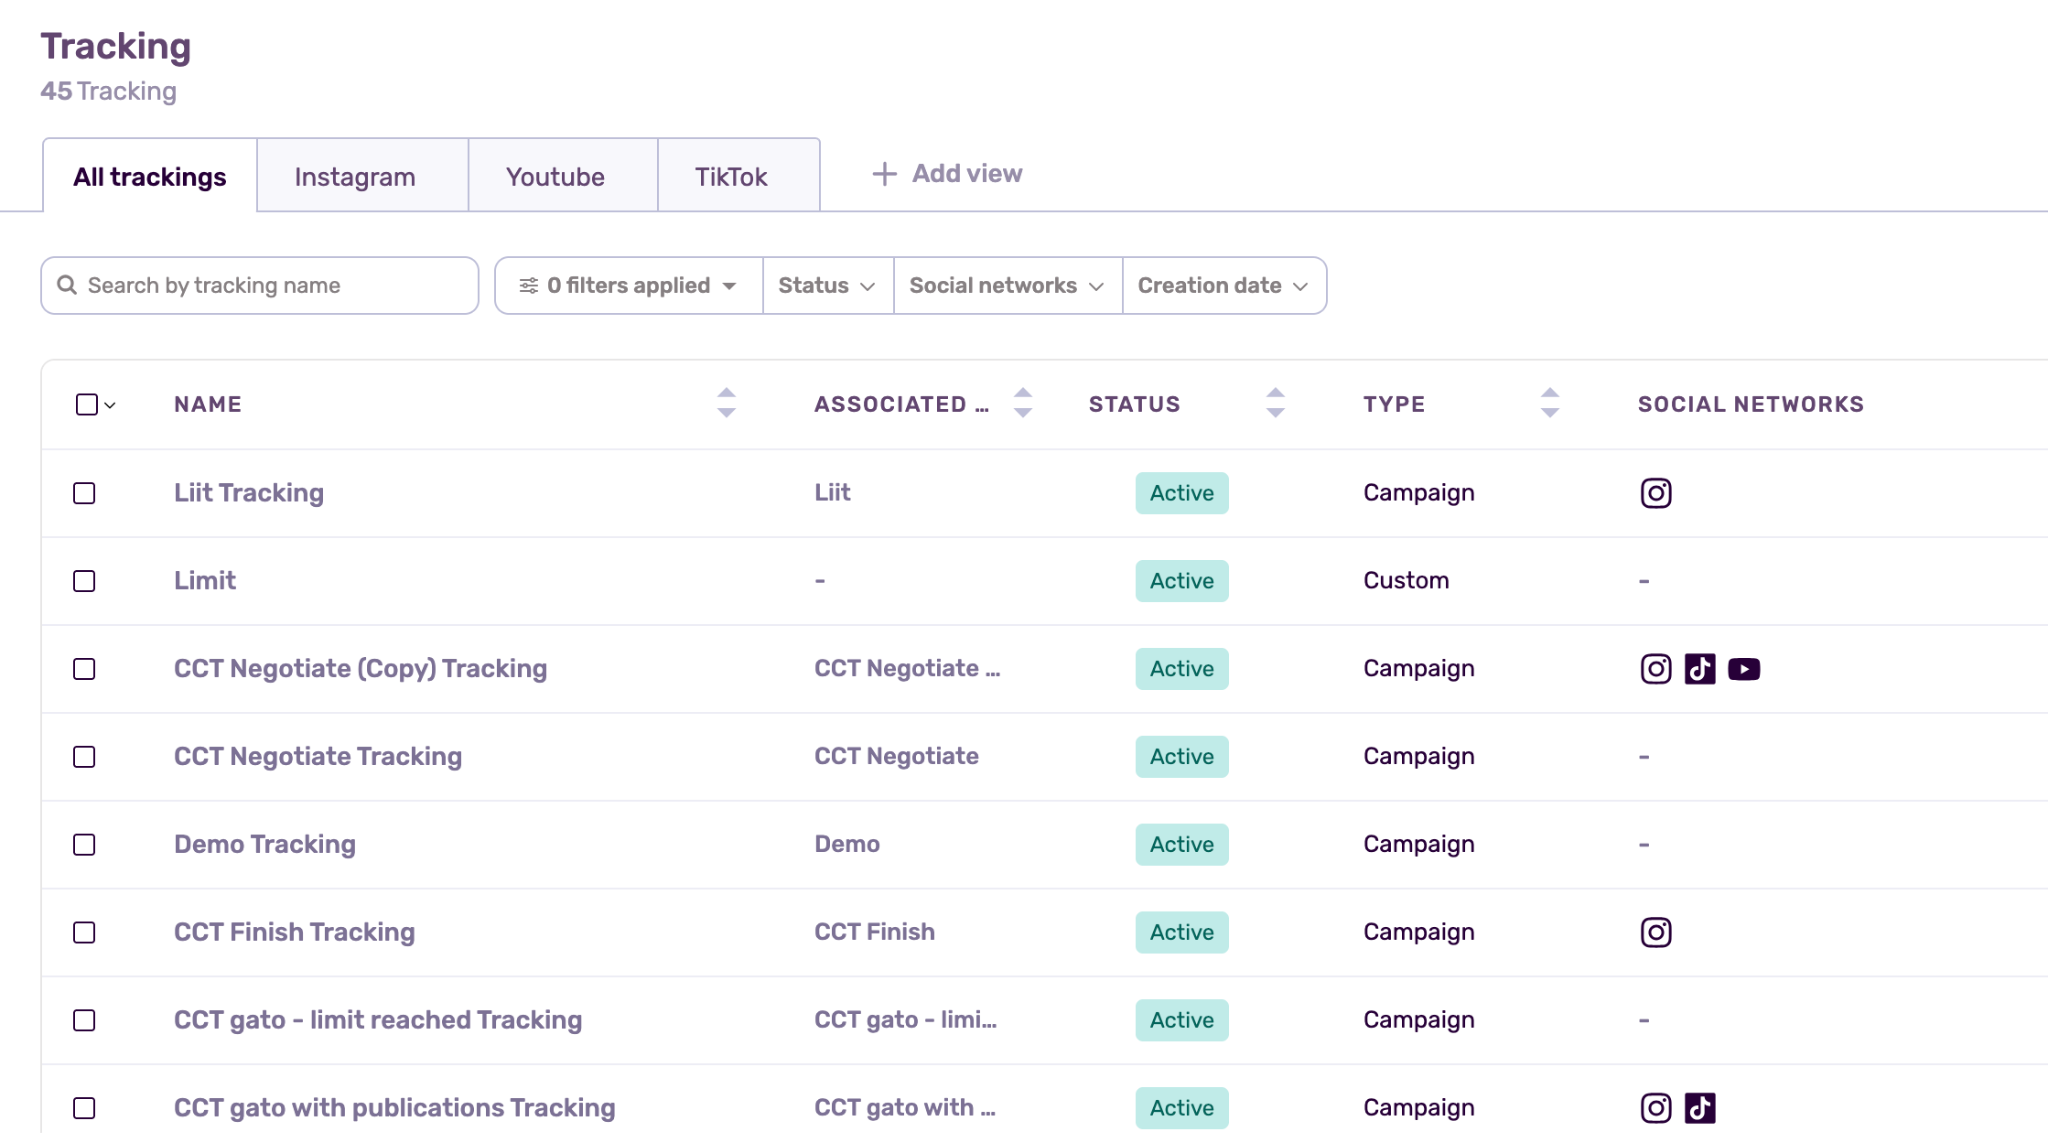Select the Demo Tracking row checkbox

[84, 845]
